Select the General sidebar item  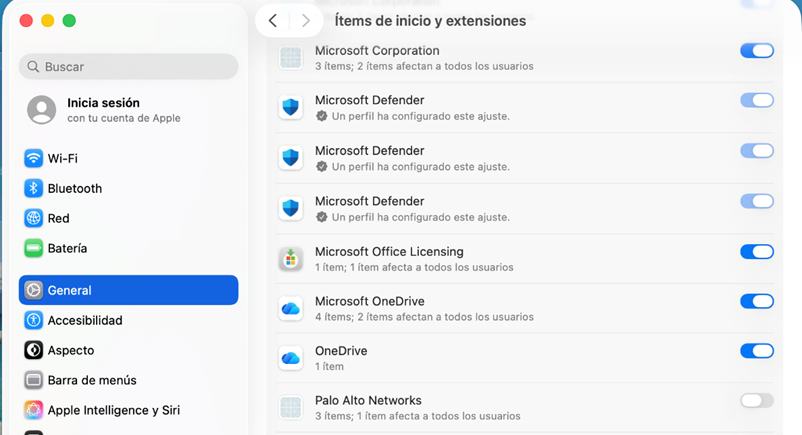[x=128, y=290]
